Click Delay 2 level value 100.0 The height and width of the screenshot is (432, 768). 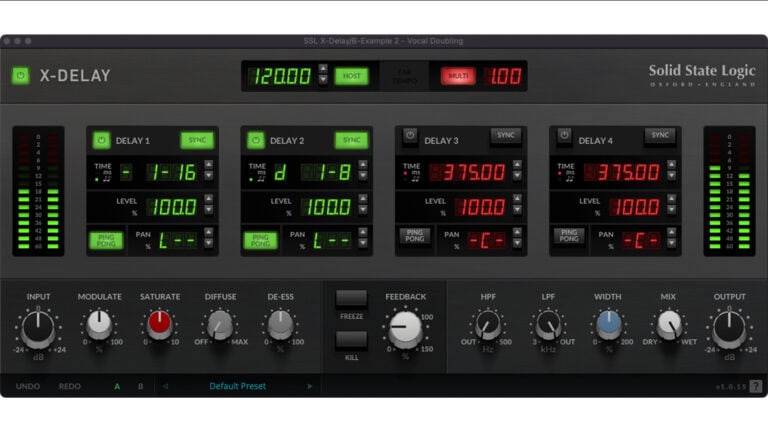click(326, 207)
